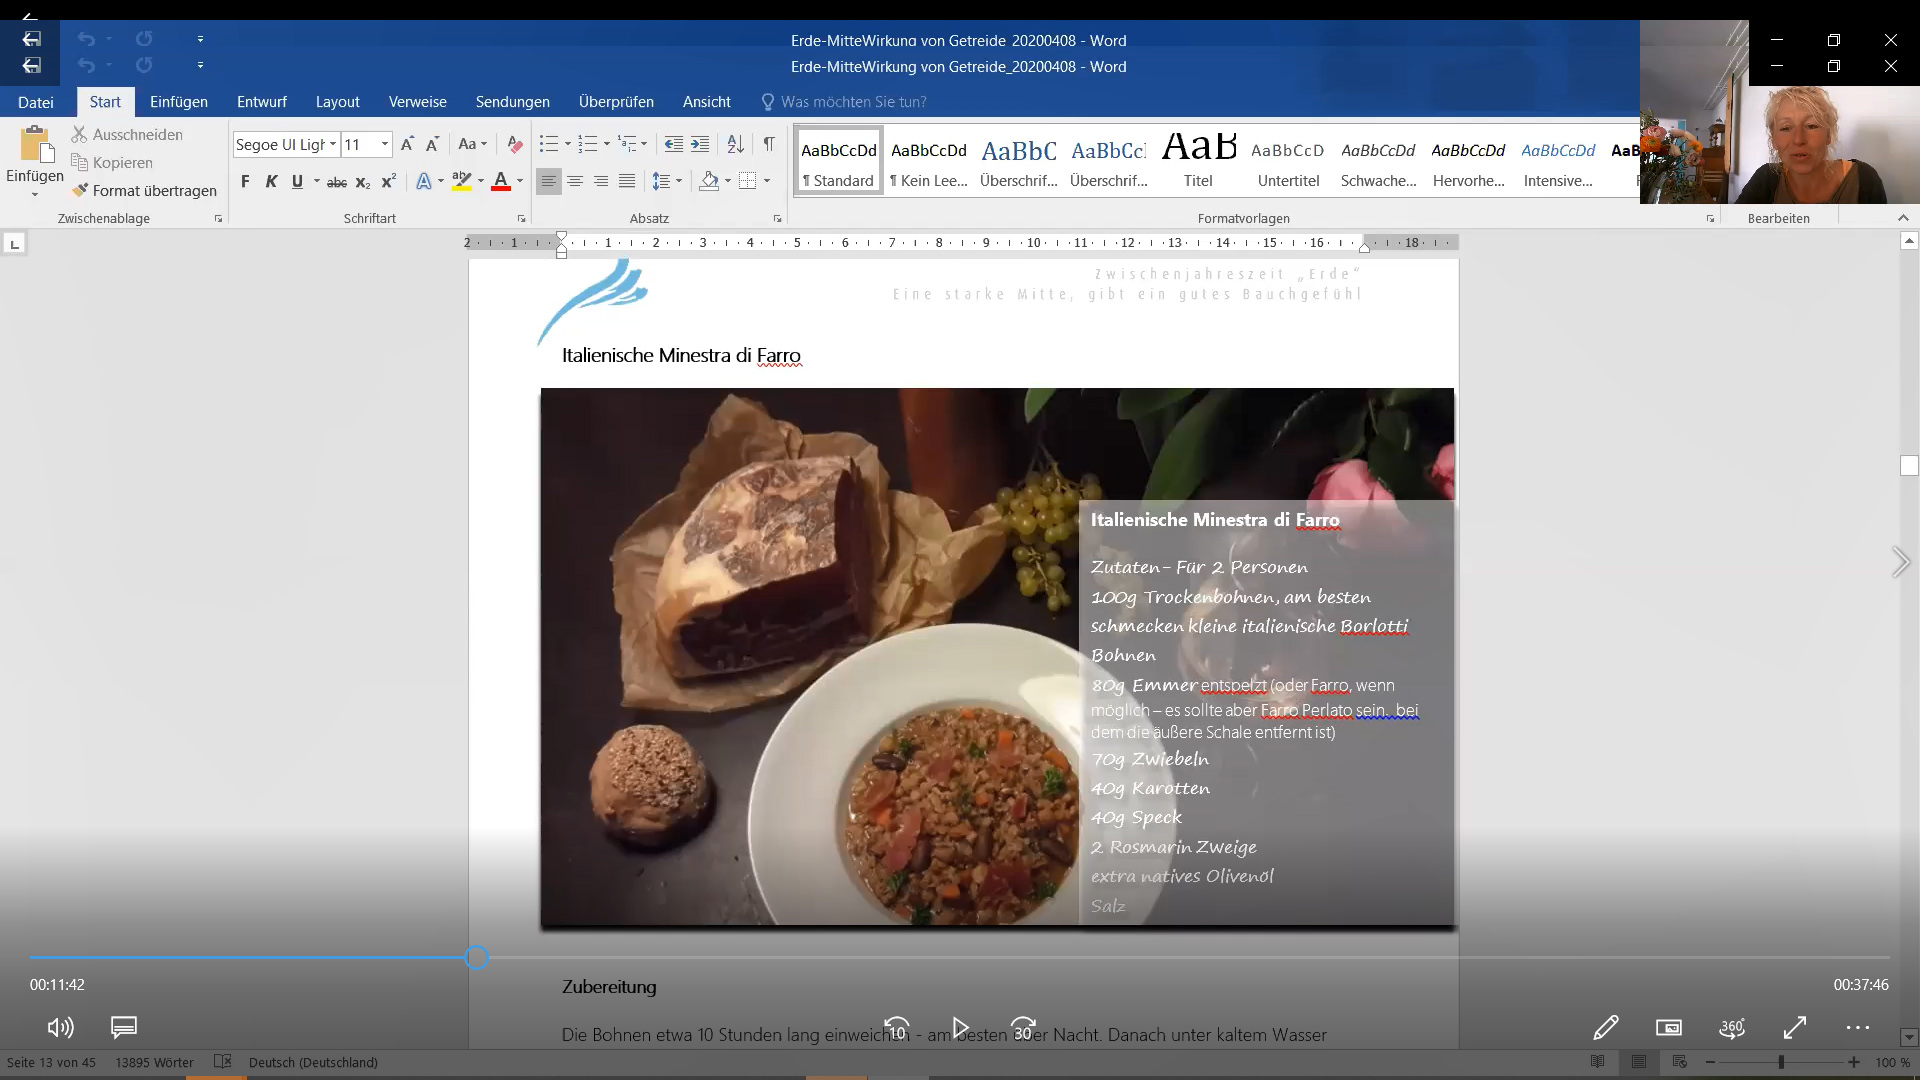Image resolution: width=1920 pixels, height=1080 pixels.
Task: Sort text with the A-Z sort icon
Action: point(735,144)
